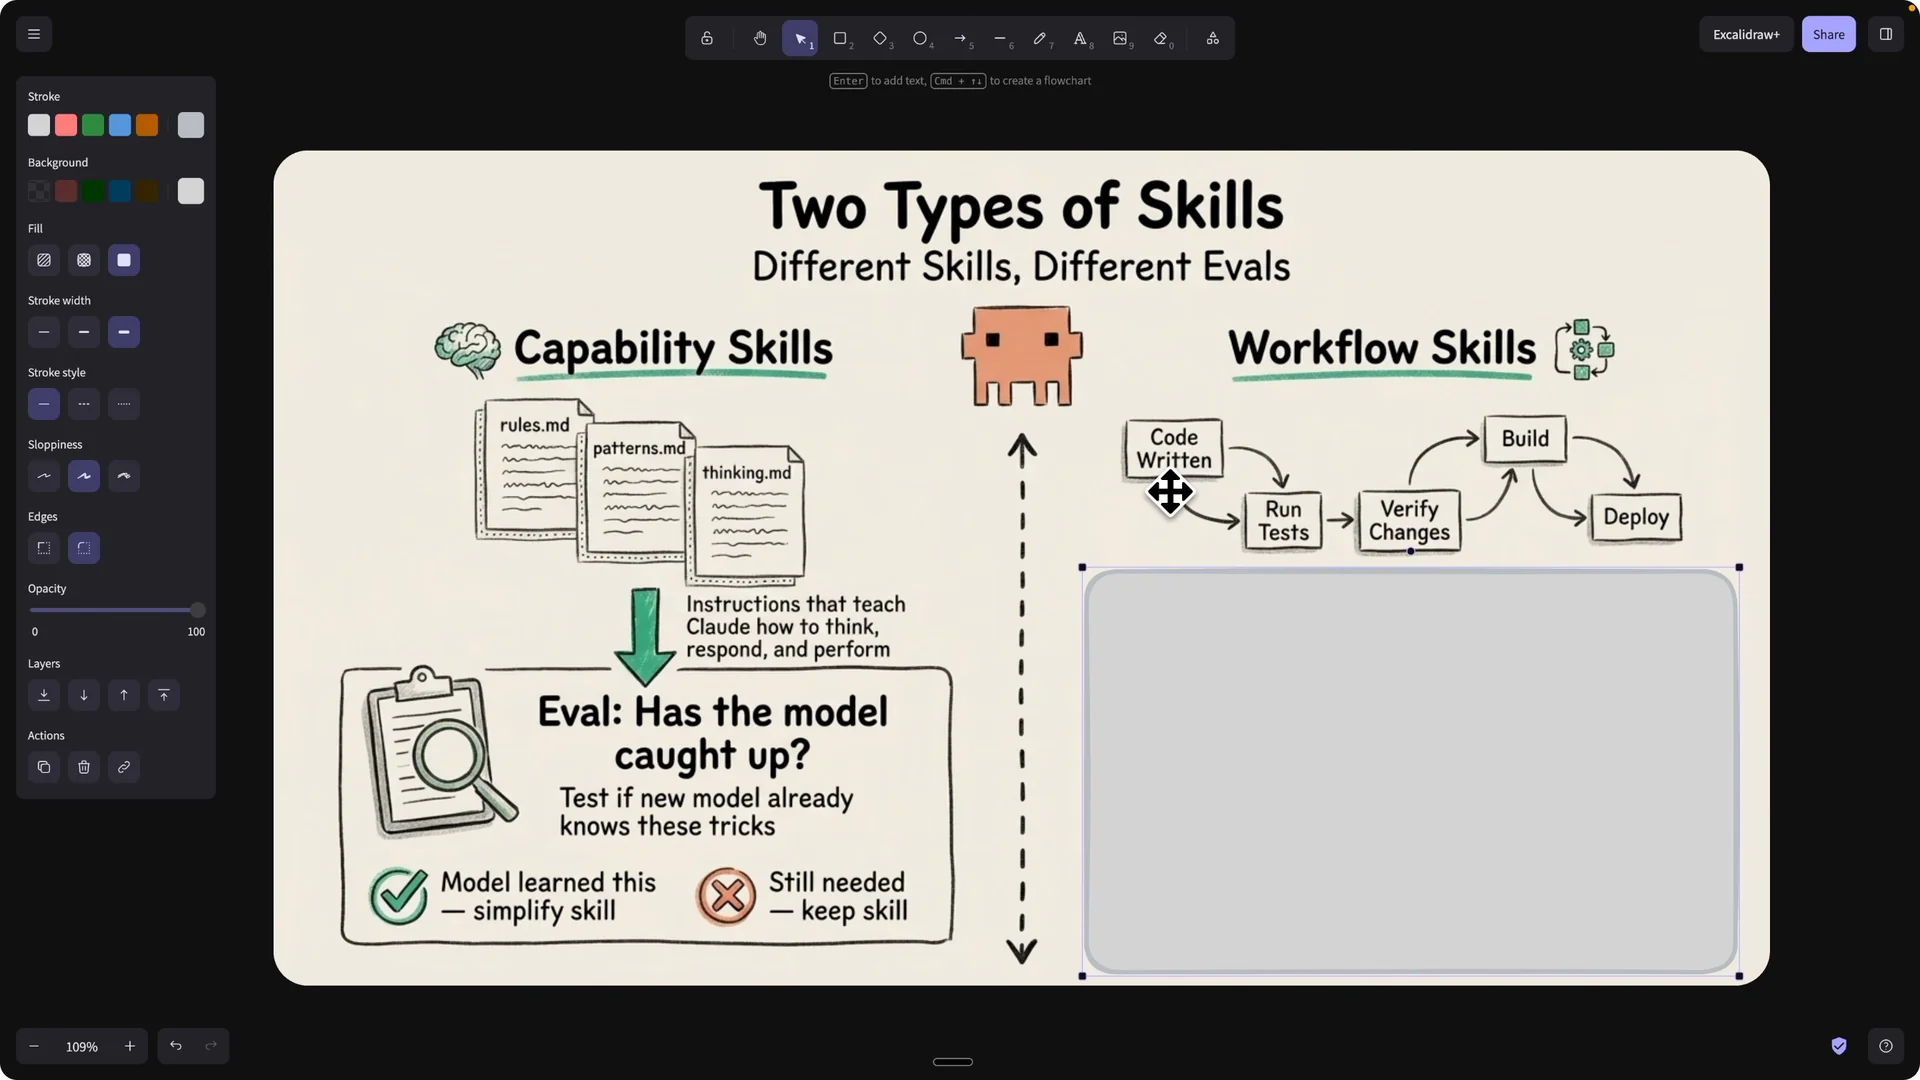Zoom out with the minus button
1920x1080 pixels.
tap(34, 1046)
